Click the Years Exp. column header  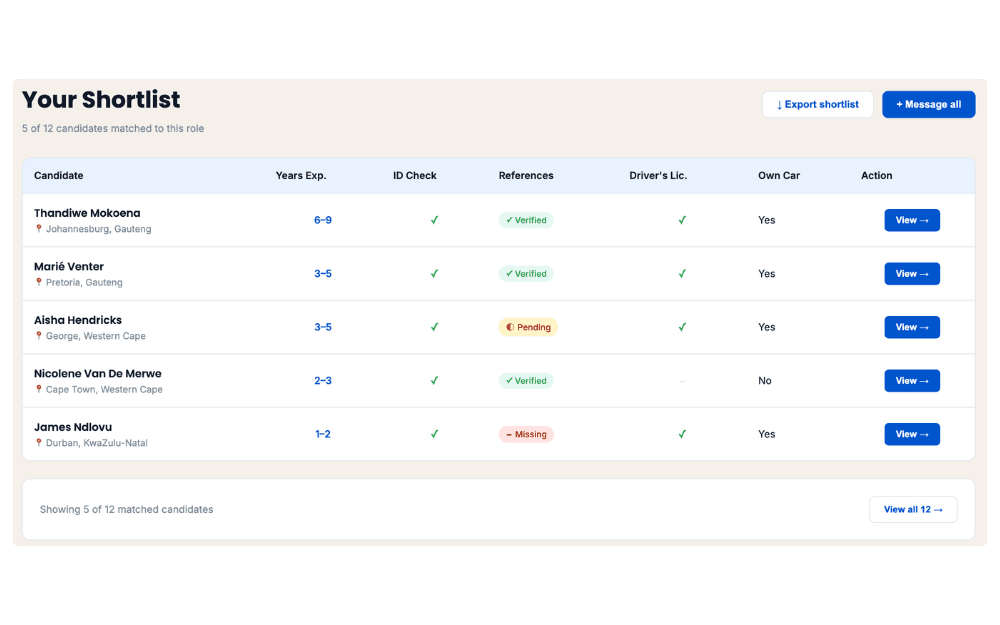coord(301,175)
